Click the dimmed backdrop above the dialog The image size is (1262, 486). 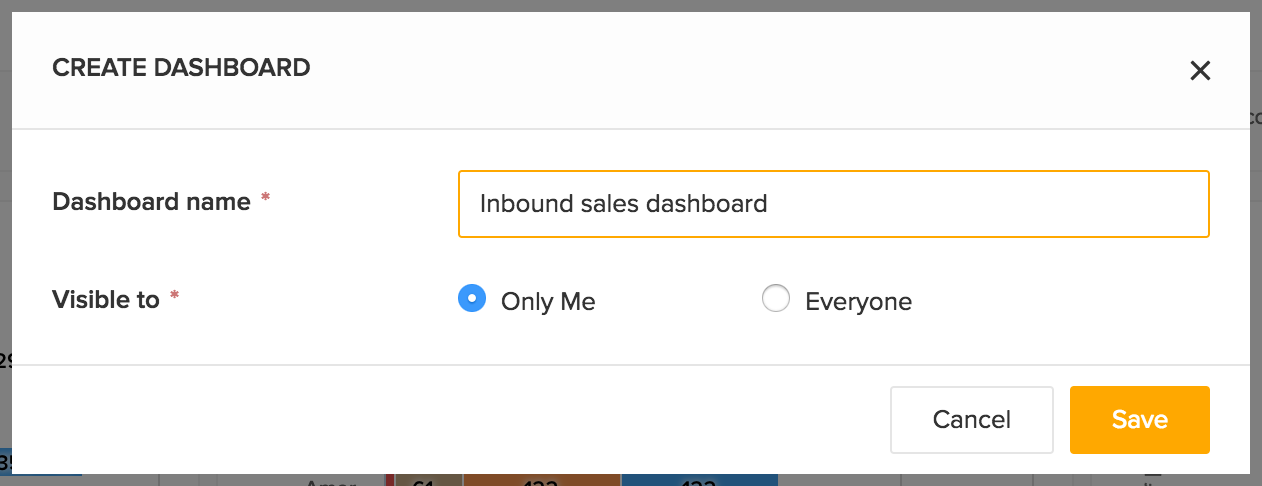630,6
